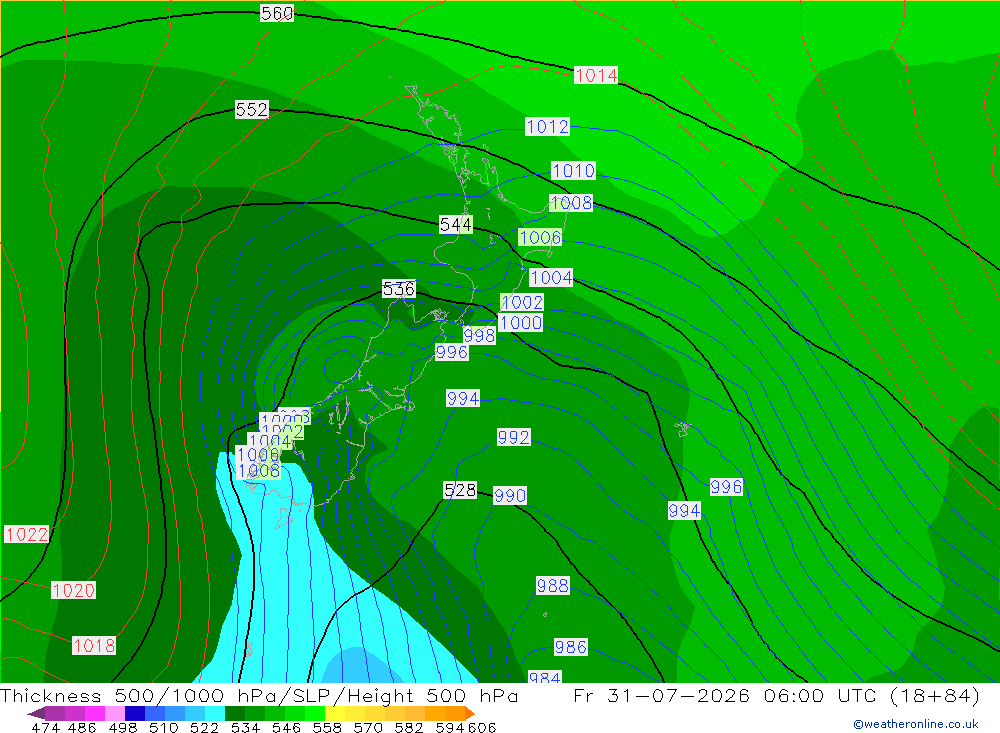Select the 990 isobar label

click(x=510, y=496)
